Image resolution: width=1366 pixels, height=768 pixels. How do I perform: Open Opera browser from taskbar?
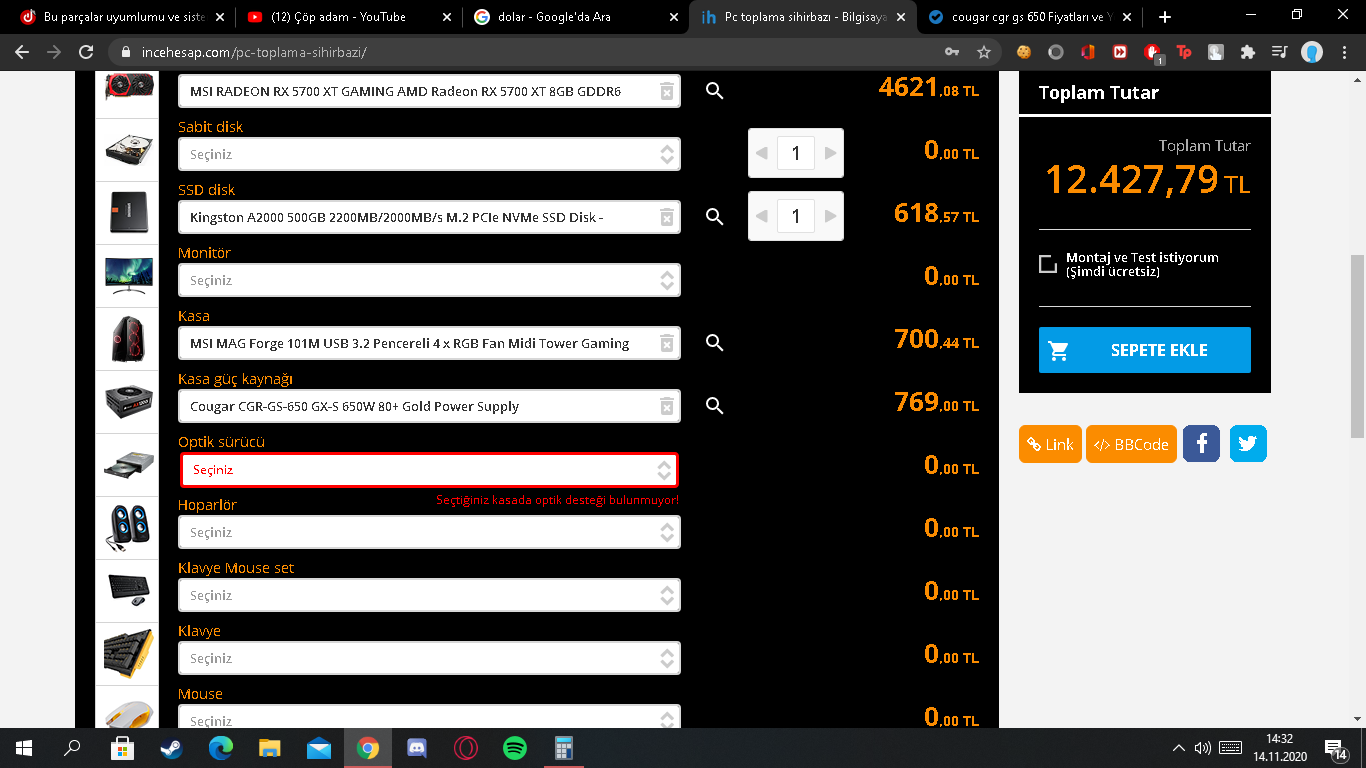466,747
